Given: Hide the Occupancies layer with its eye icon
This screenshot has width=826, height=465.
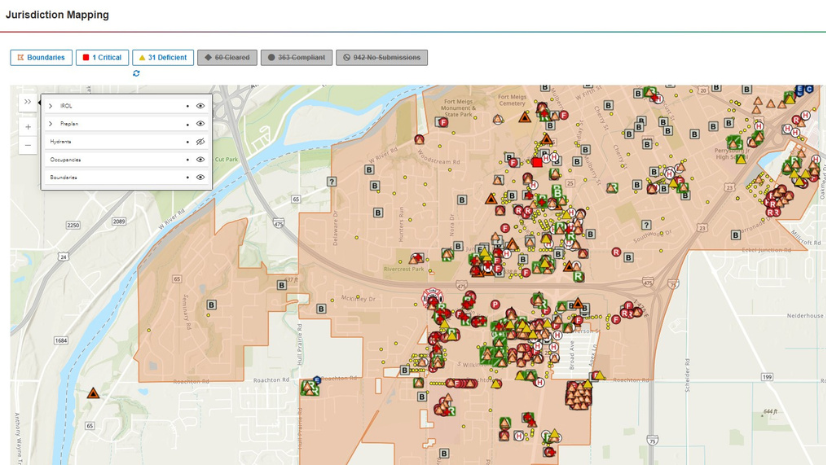Looking at the screenshot, I should pos(200,160).
